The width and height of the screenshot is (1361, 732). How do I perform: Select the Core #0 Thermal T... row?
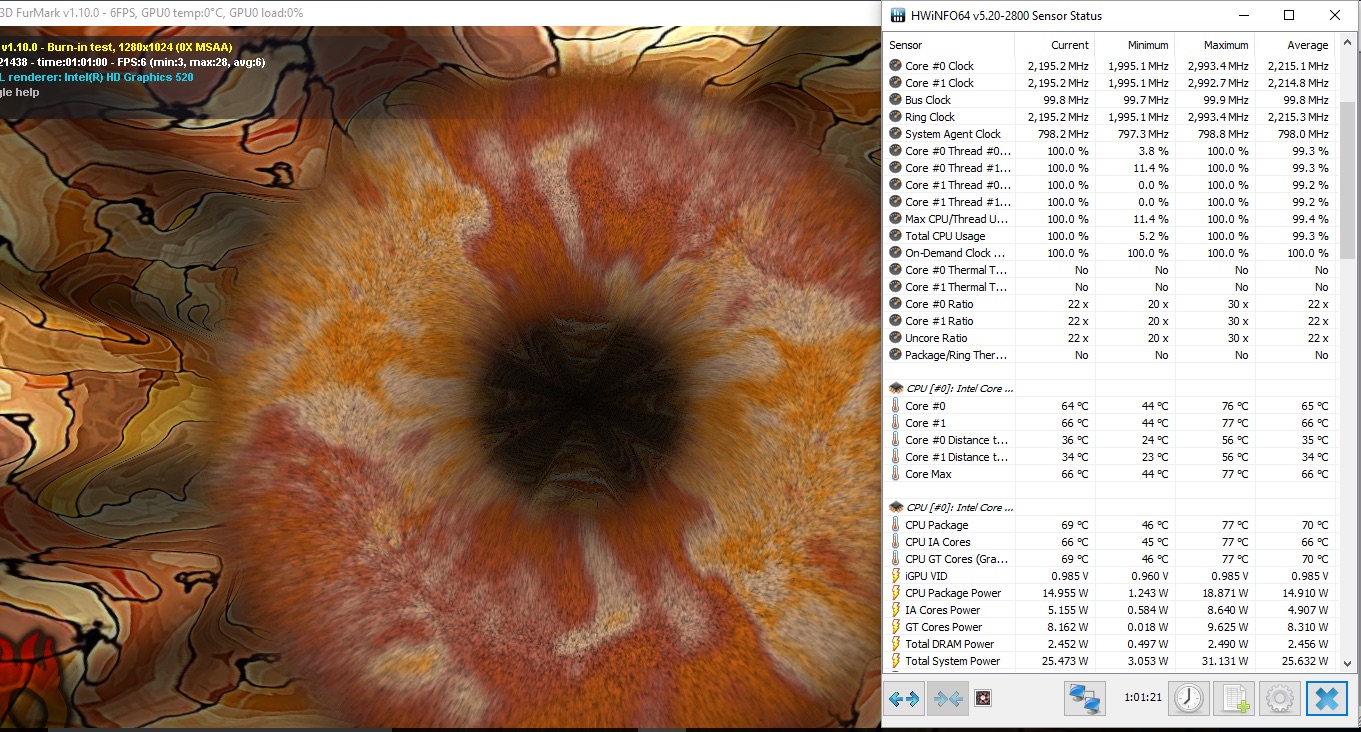1109,270
